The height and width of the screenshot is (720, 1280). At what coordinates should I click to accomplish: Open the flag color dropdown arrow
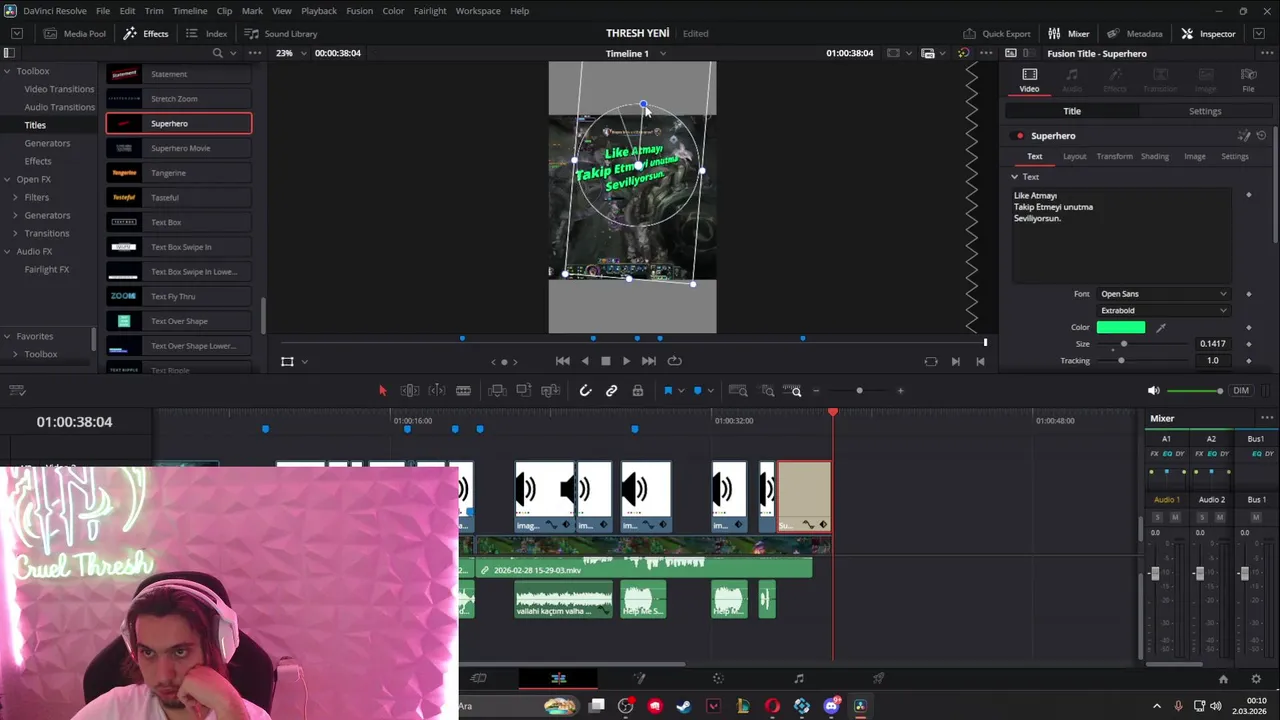(681, 391)
